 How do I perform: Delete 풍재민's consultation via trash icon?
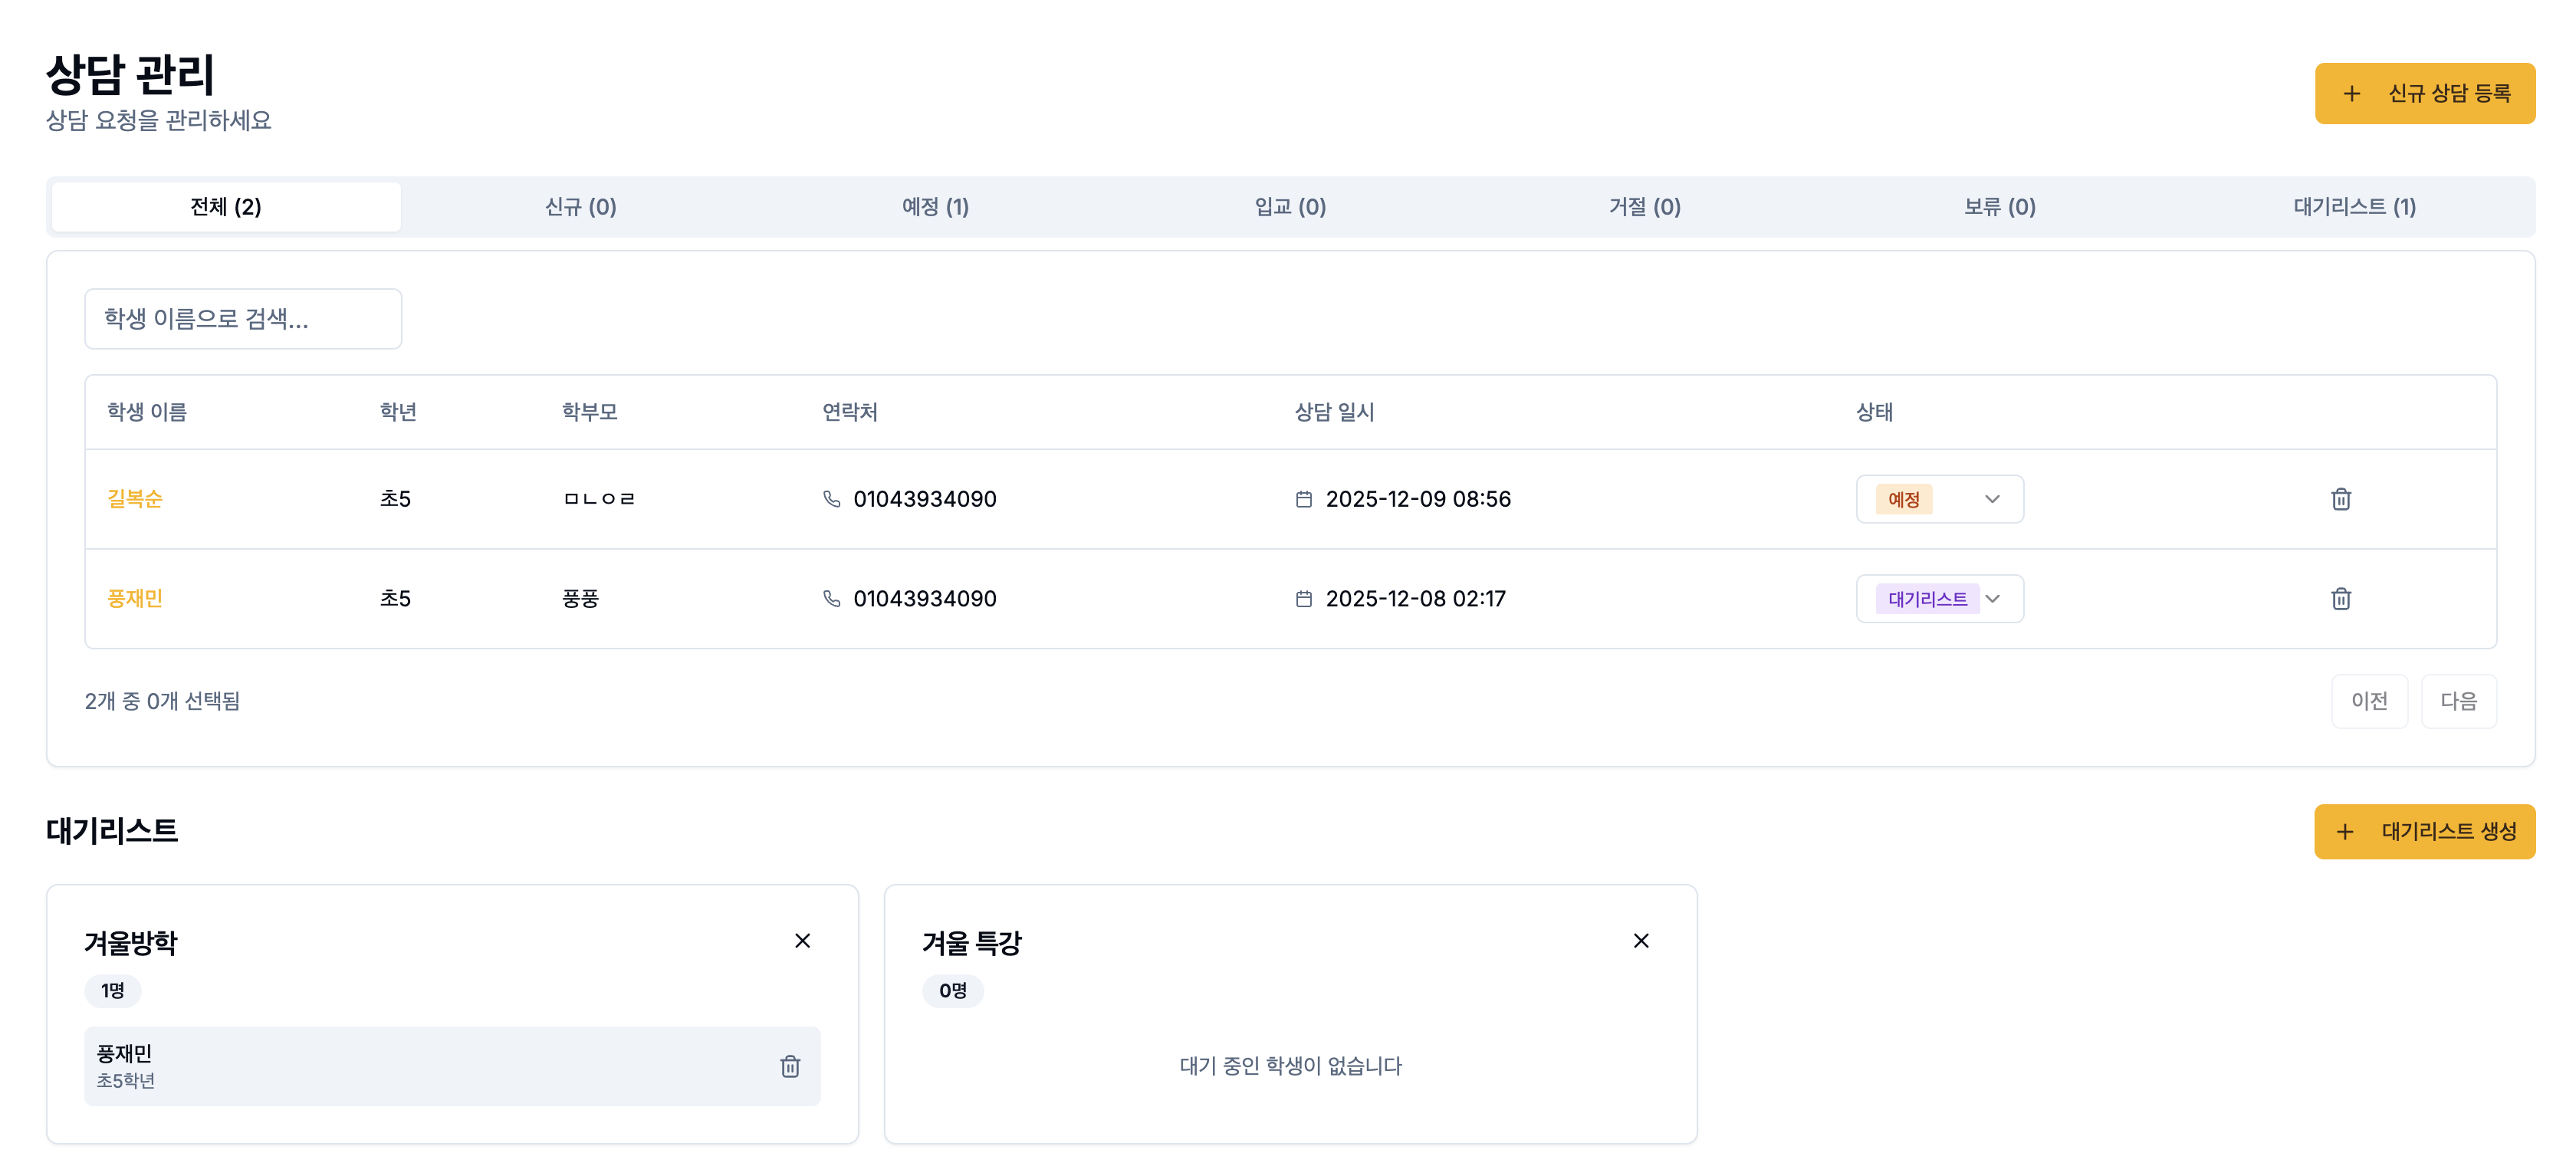(2341, 598)
